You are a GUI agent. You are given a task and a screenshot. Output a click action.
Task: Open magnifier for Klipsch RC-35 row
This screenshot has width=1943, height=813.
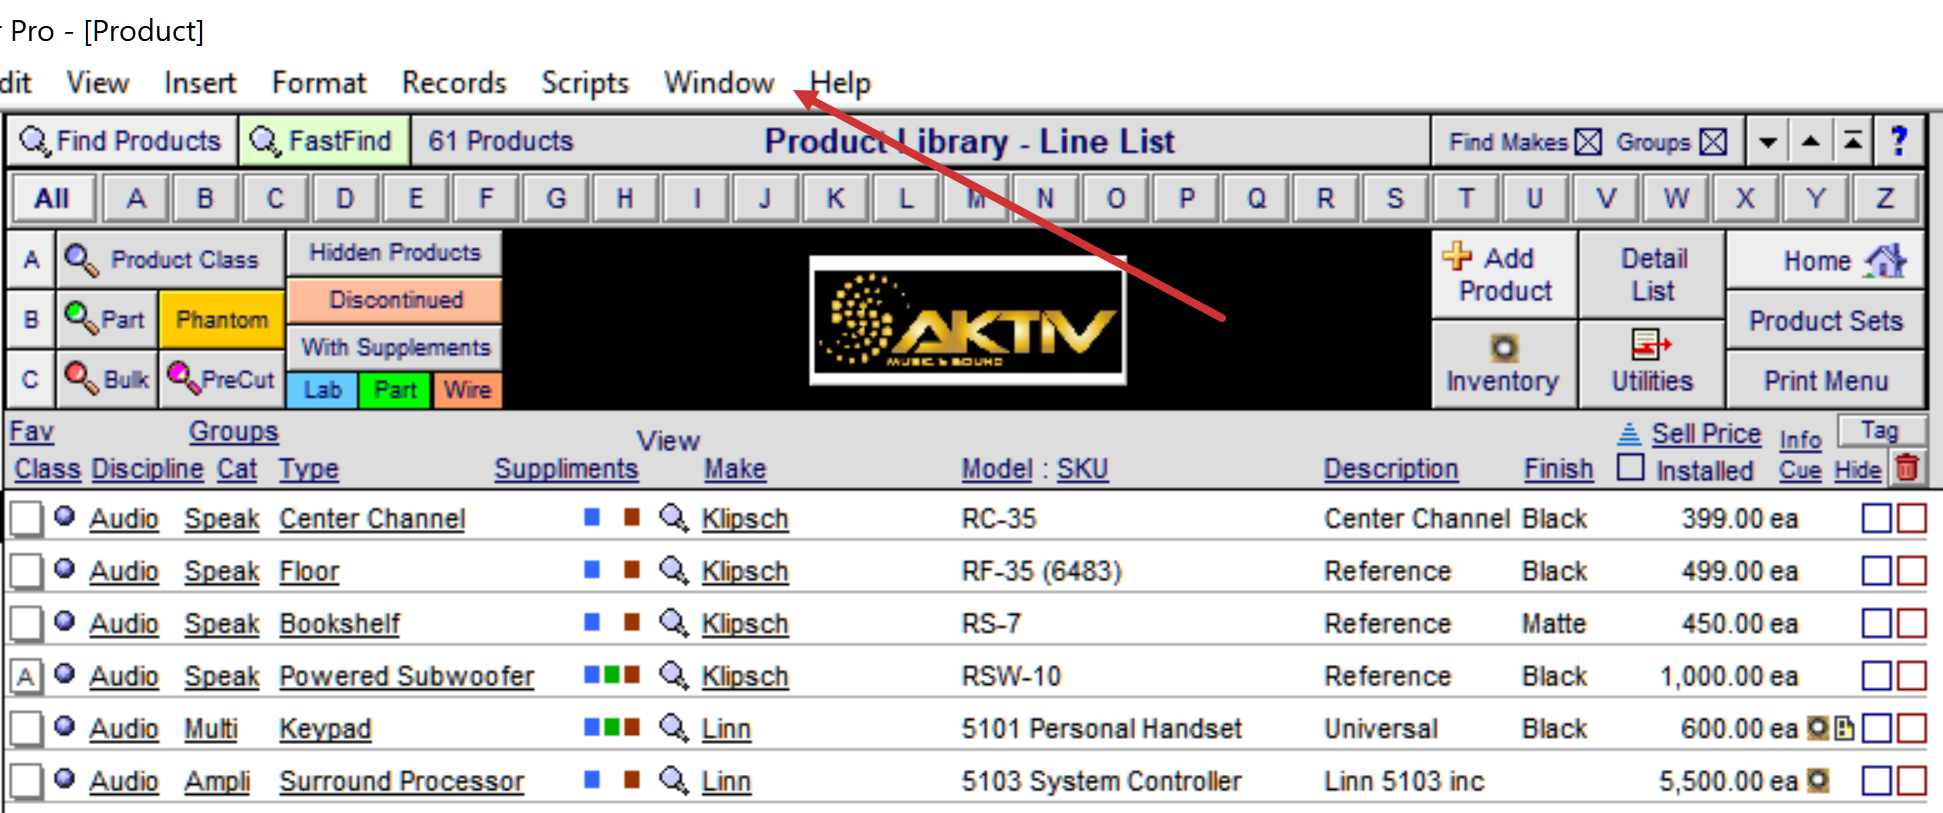[674, 518]
